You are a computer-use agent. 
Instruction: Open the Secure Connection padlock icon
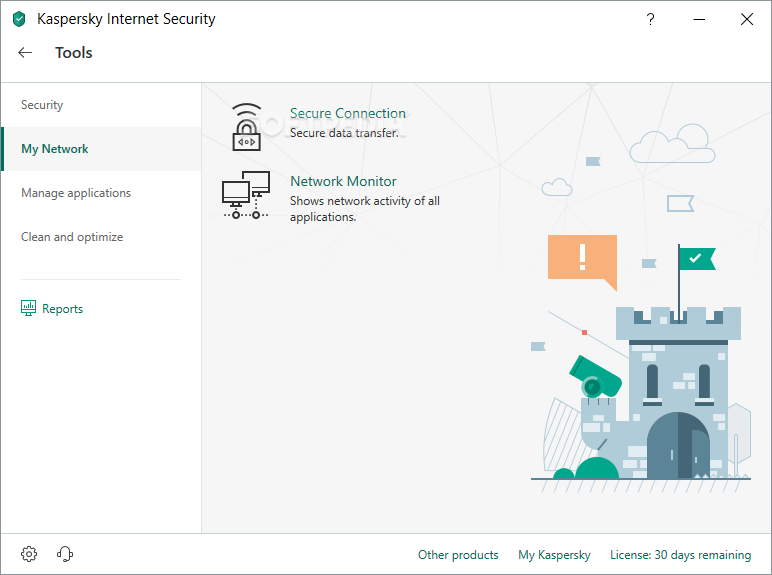pyautogui.click(x=246, y=127)
